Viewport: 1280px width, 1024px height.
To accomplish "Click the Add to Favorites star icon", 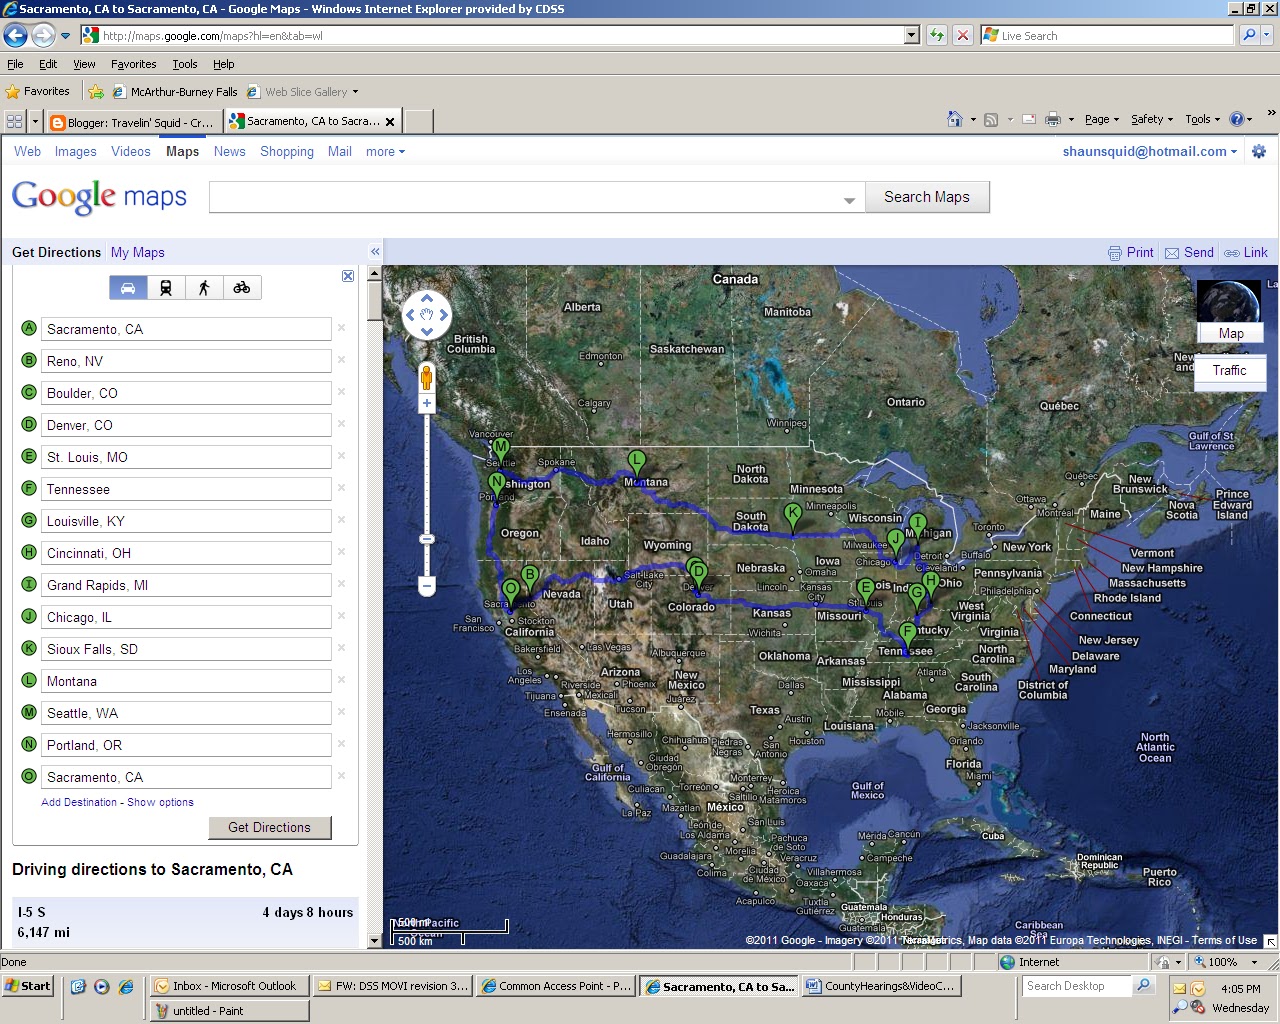I will [x=96, y=92].
